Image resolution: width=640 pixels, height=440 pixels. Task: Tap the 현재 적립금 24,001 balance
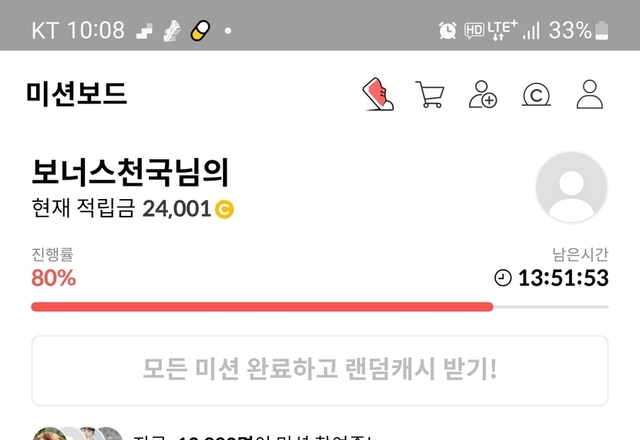click(121, 208)
